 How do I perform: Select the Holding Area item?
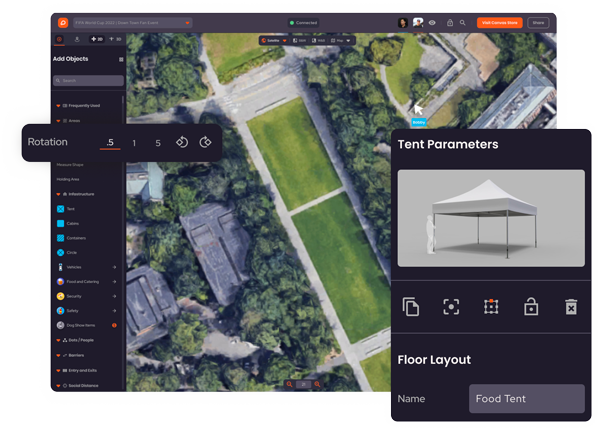pos(68,179)
